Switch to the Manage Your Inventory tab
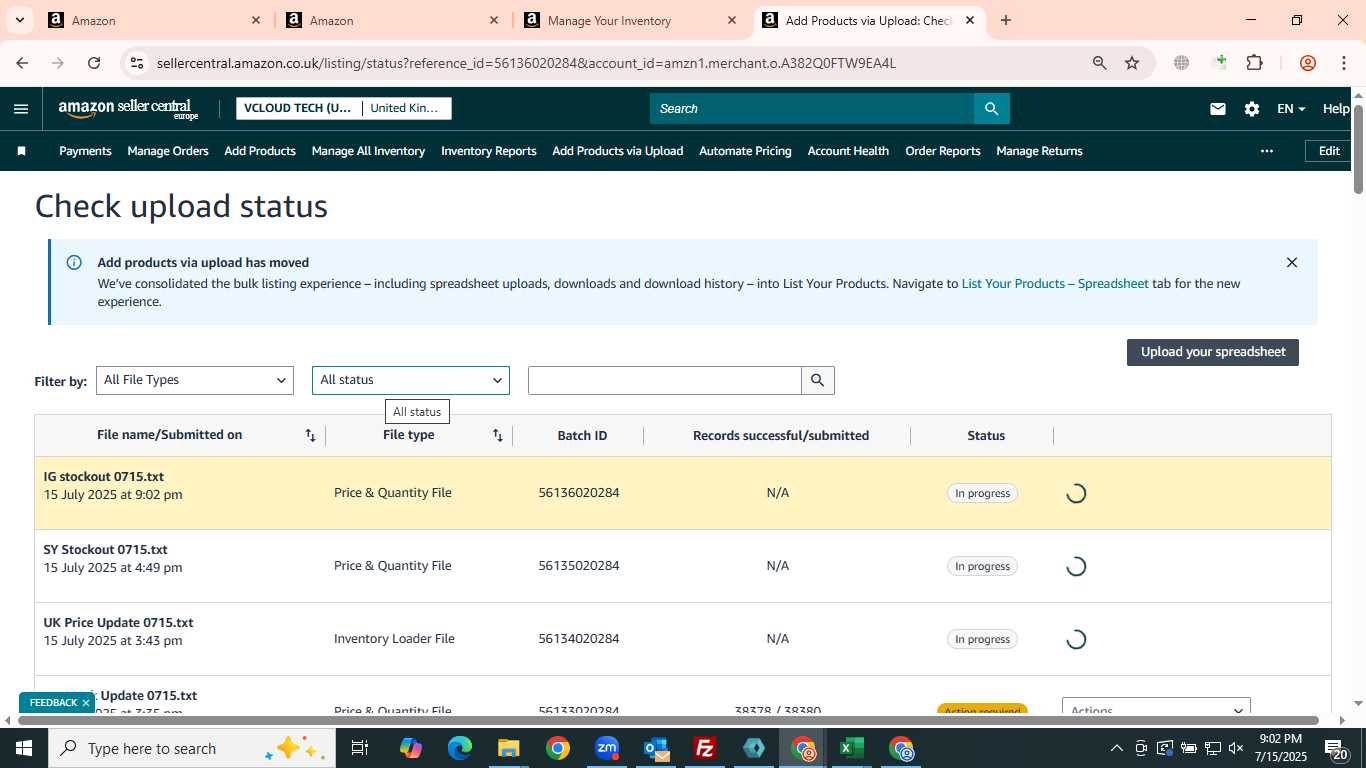This screenshot has width=1366, height=768. click(630, 20)
